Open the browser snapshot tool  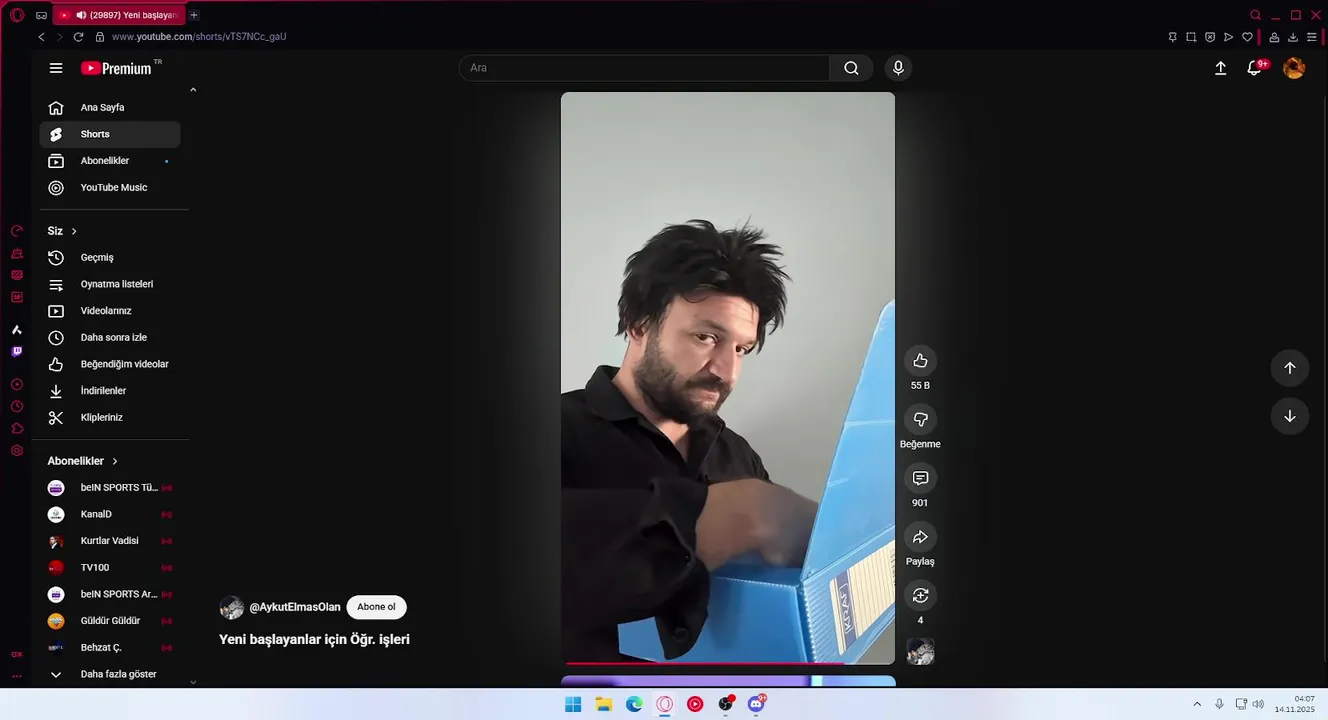pyautogui.click(x=1191, y=37)
